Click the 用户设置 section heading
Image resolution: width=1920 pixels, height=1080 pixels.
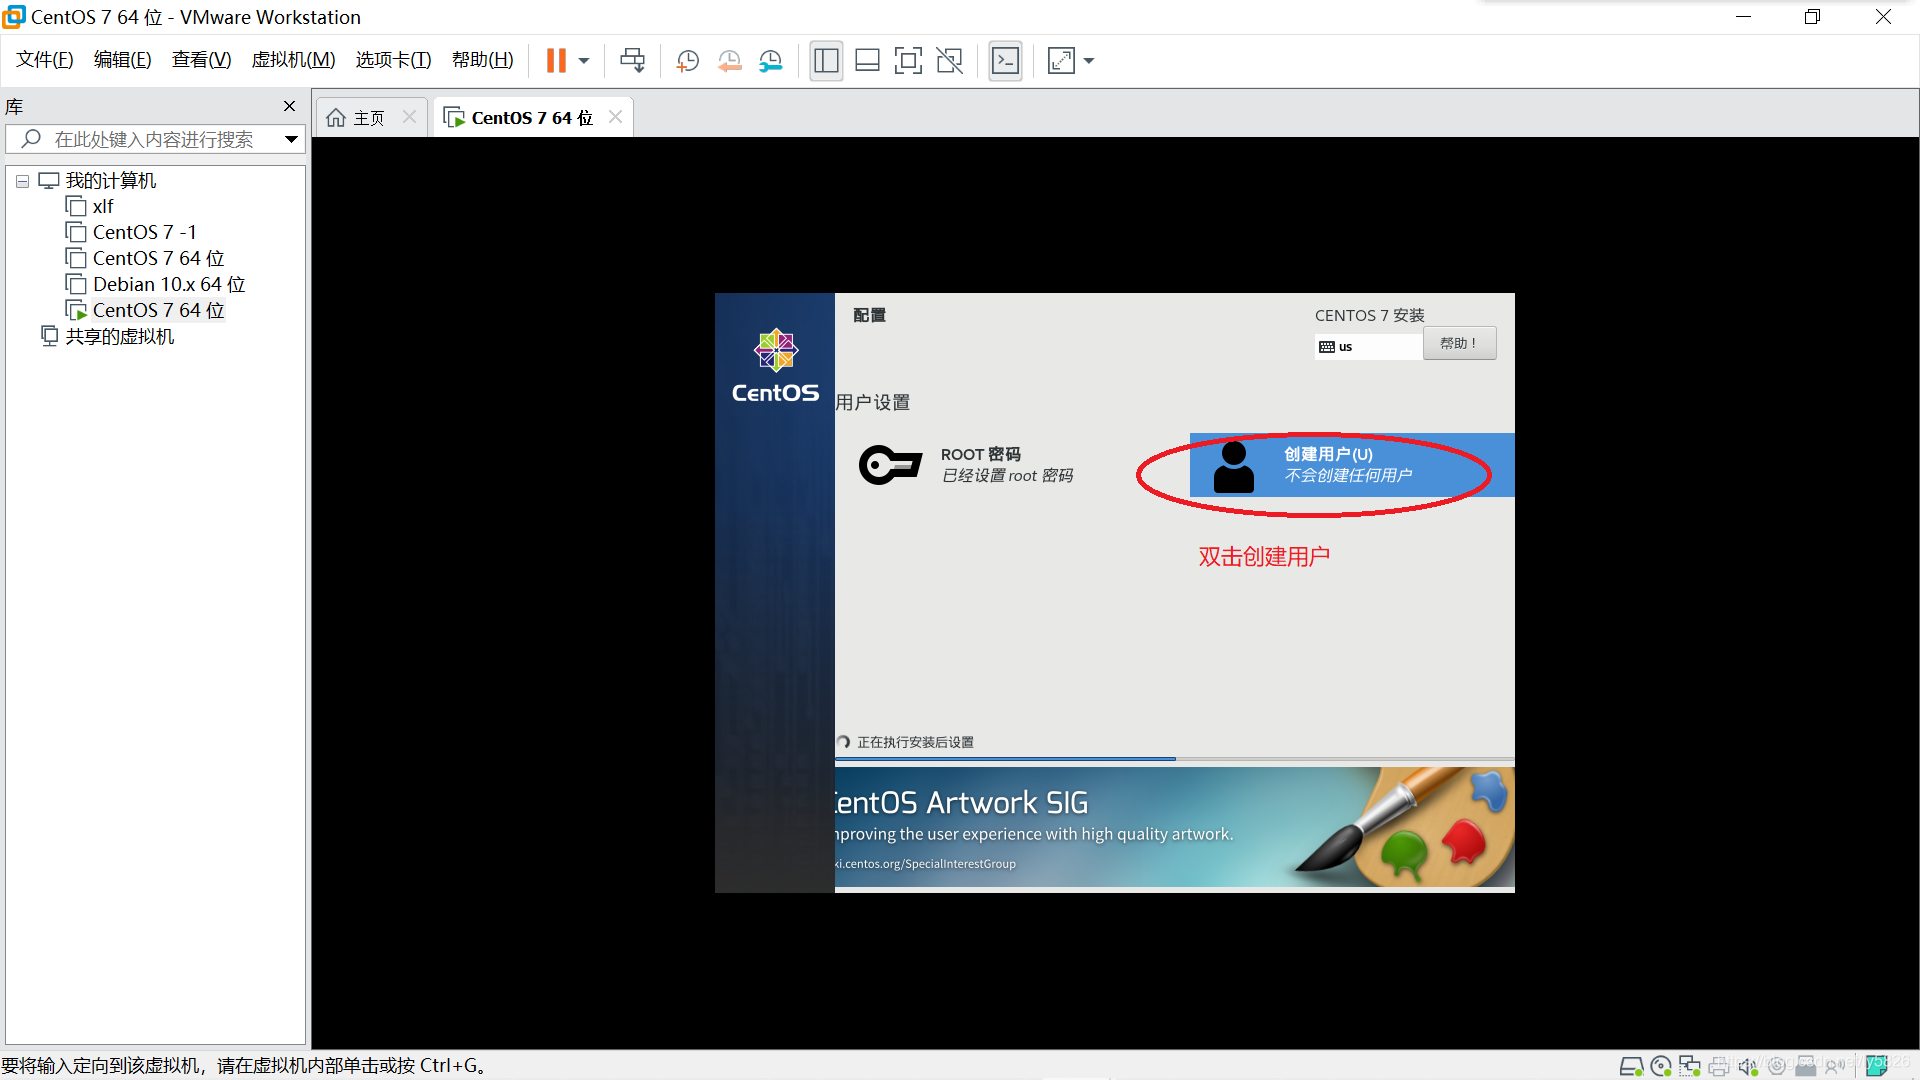point(873,403)
